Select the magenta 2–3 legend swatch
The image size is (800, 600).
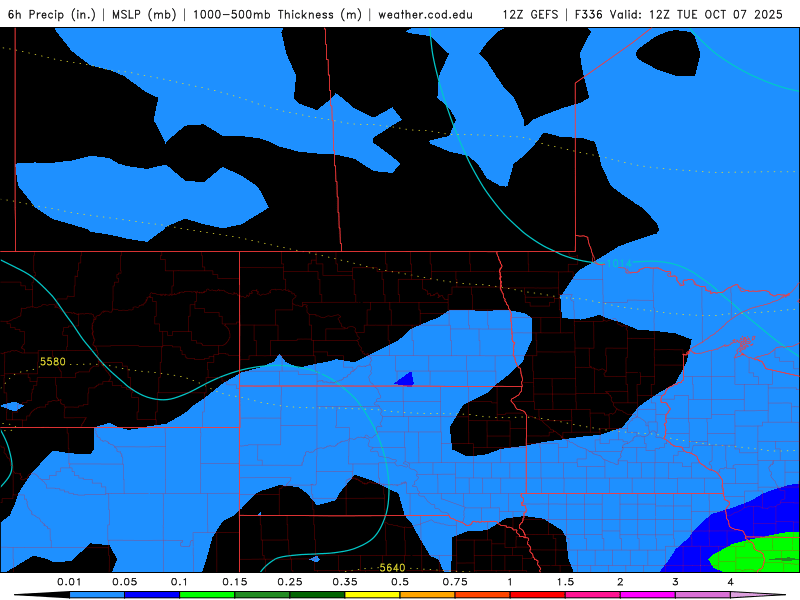(648, 595)
